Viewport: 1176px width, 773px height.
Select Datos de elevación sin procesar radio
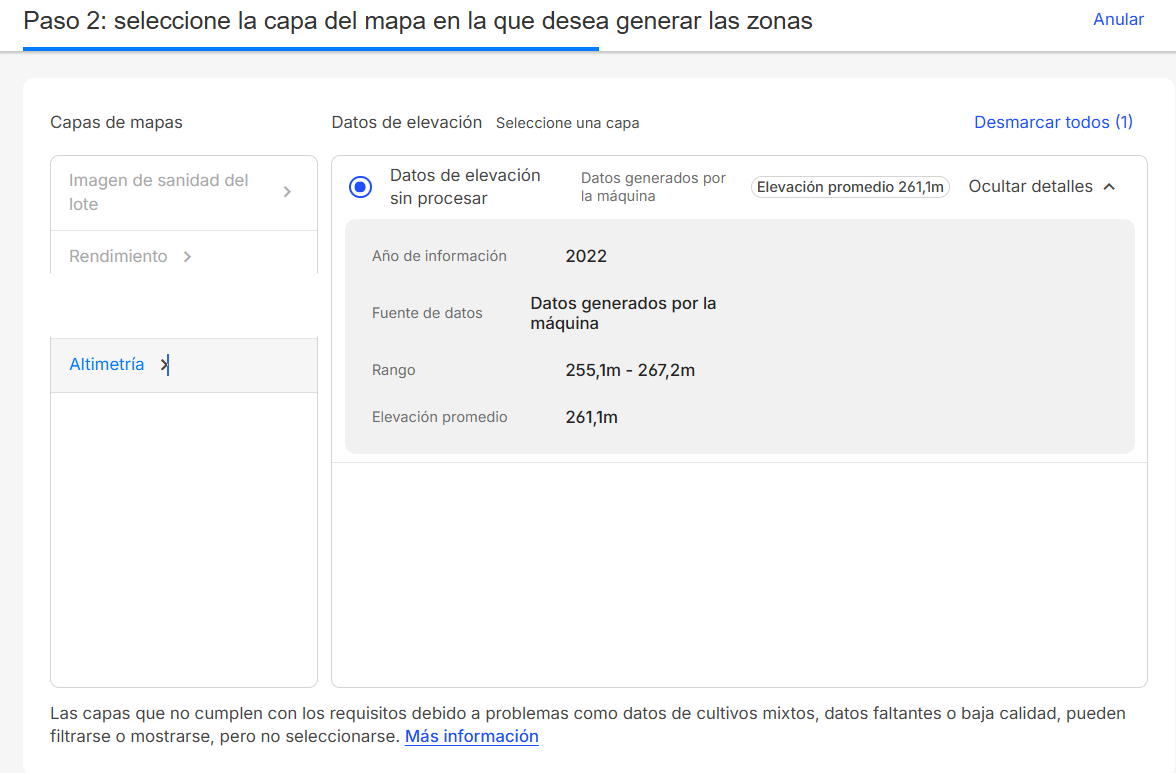click(361, 187)
